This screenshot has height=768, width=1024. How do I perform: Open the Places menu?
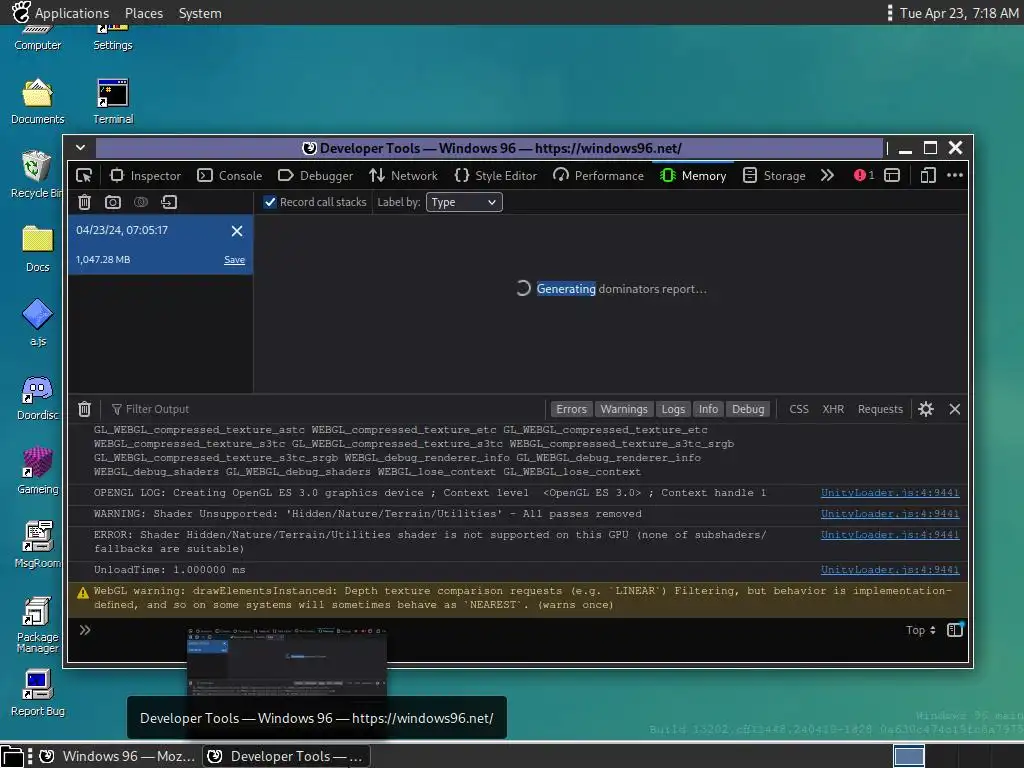pos(144,13)
